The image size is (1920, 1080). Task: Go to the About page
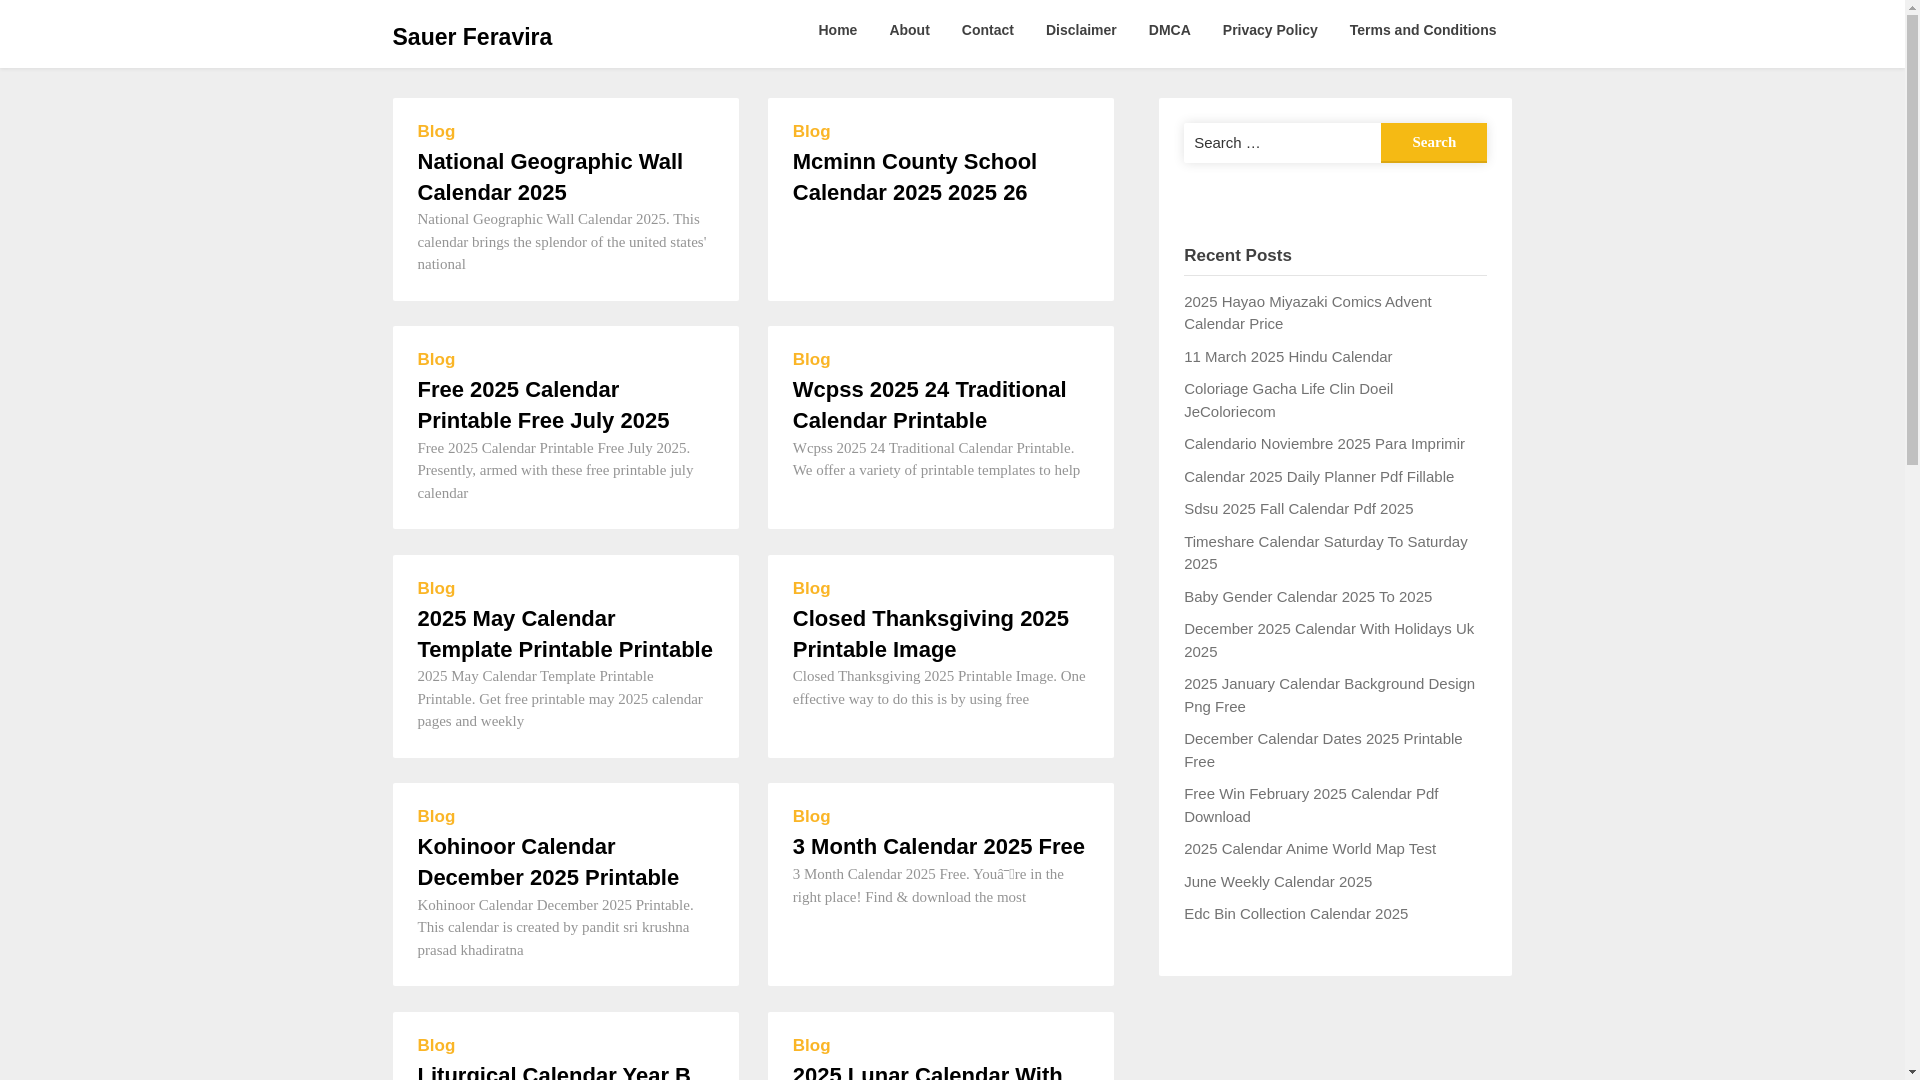908,30
